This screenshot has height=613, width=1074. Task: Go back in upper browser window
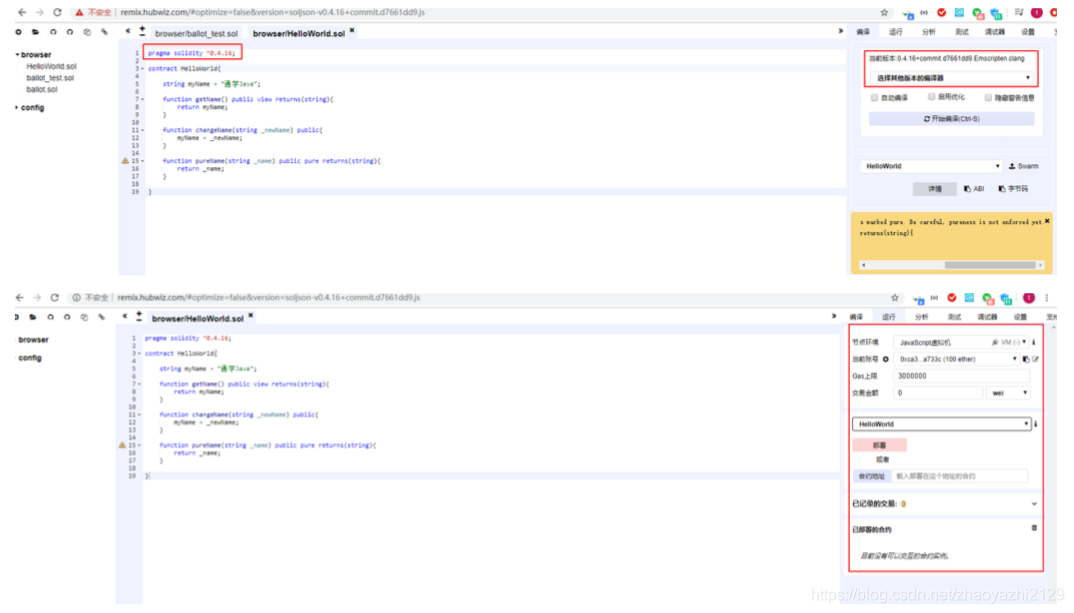coord(22,12)
